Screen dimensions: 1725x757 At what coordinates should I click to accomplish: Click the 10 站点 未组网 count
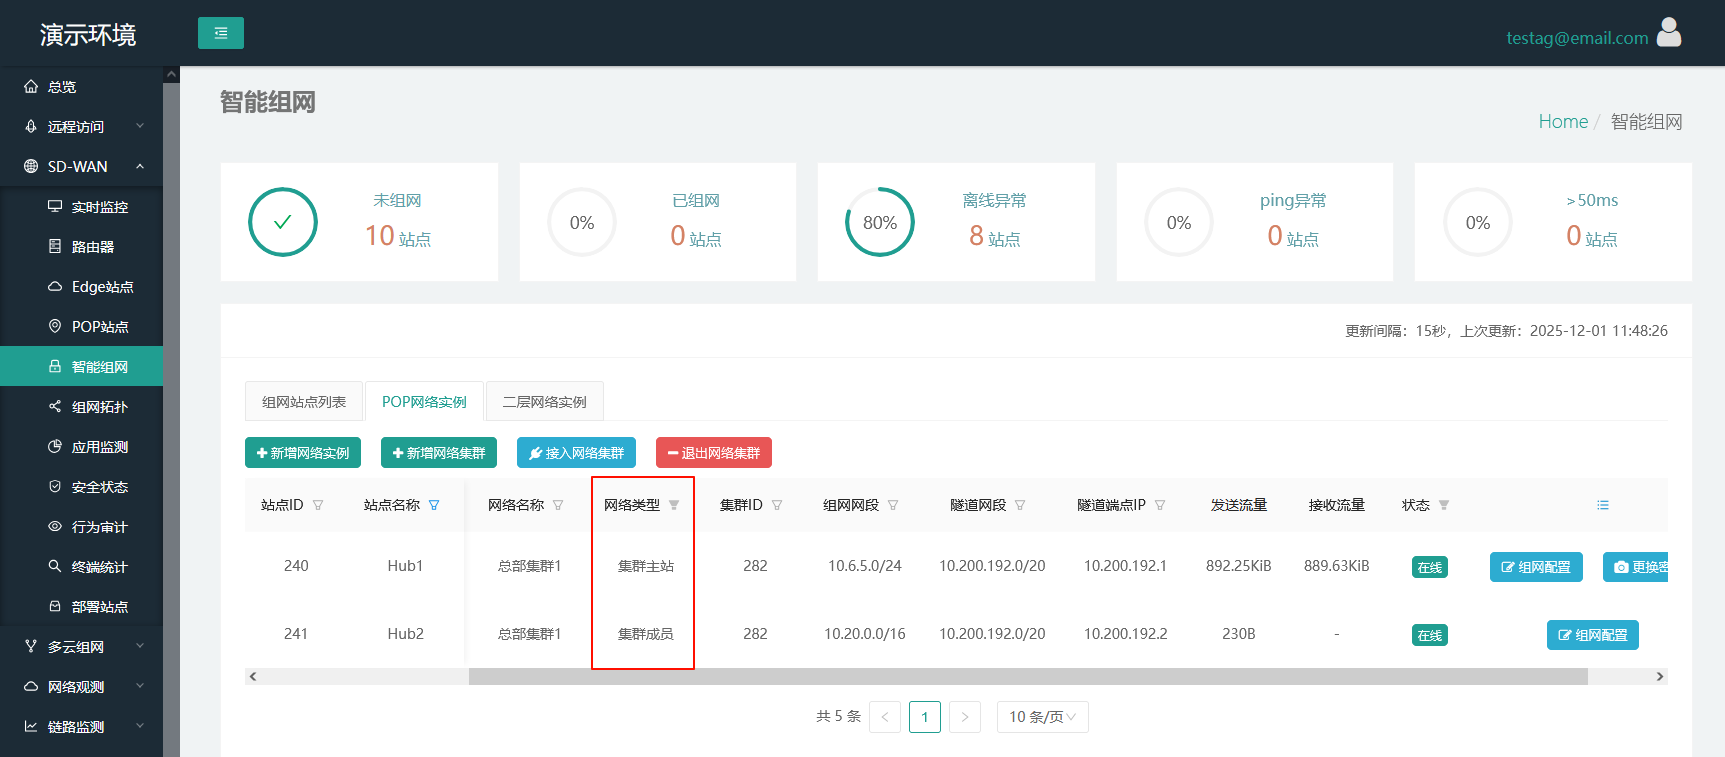click(x=398, y=236)
